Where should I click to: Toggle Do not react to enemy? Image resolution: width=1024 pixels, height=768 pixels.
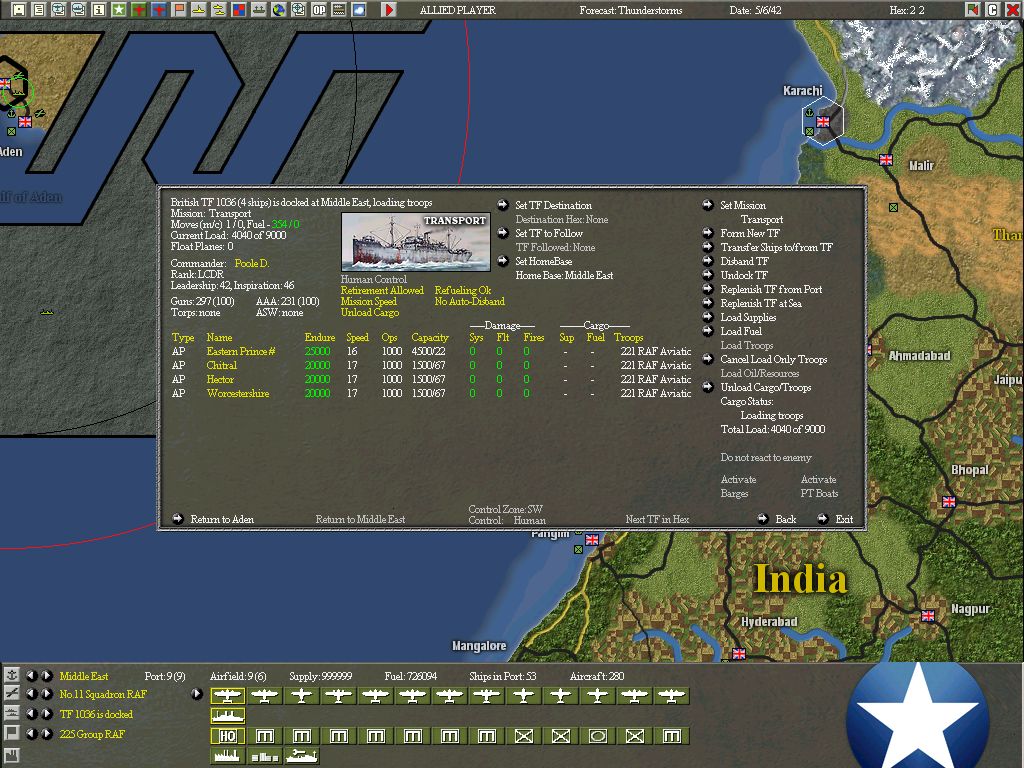766,458
